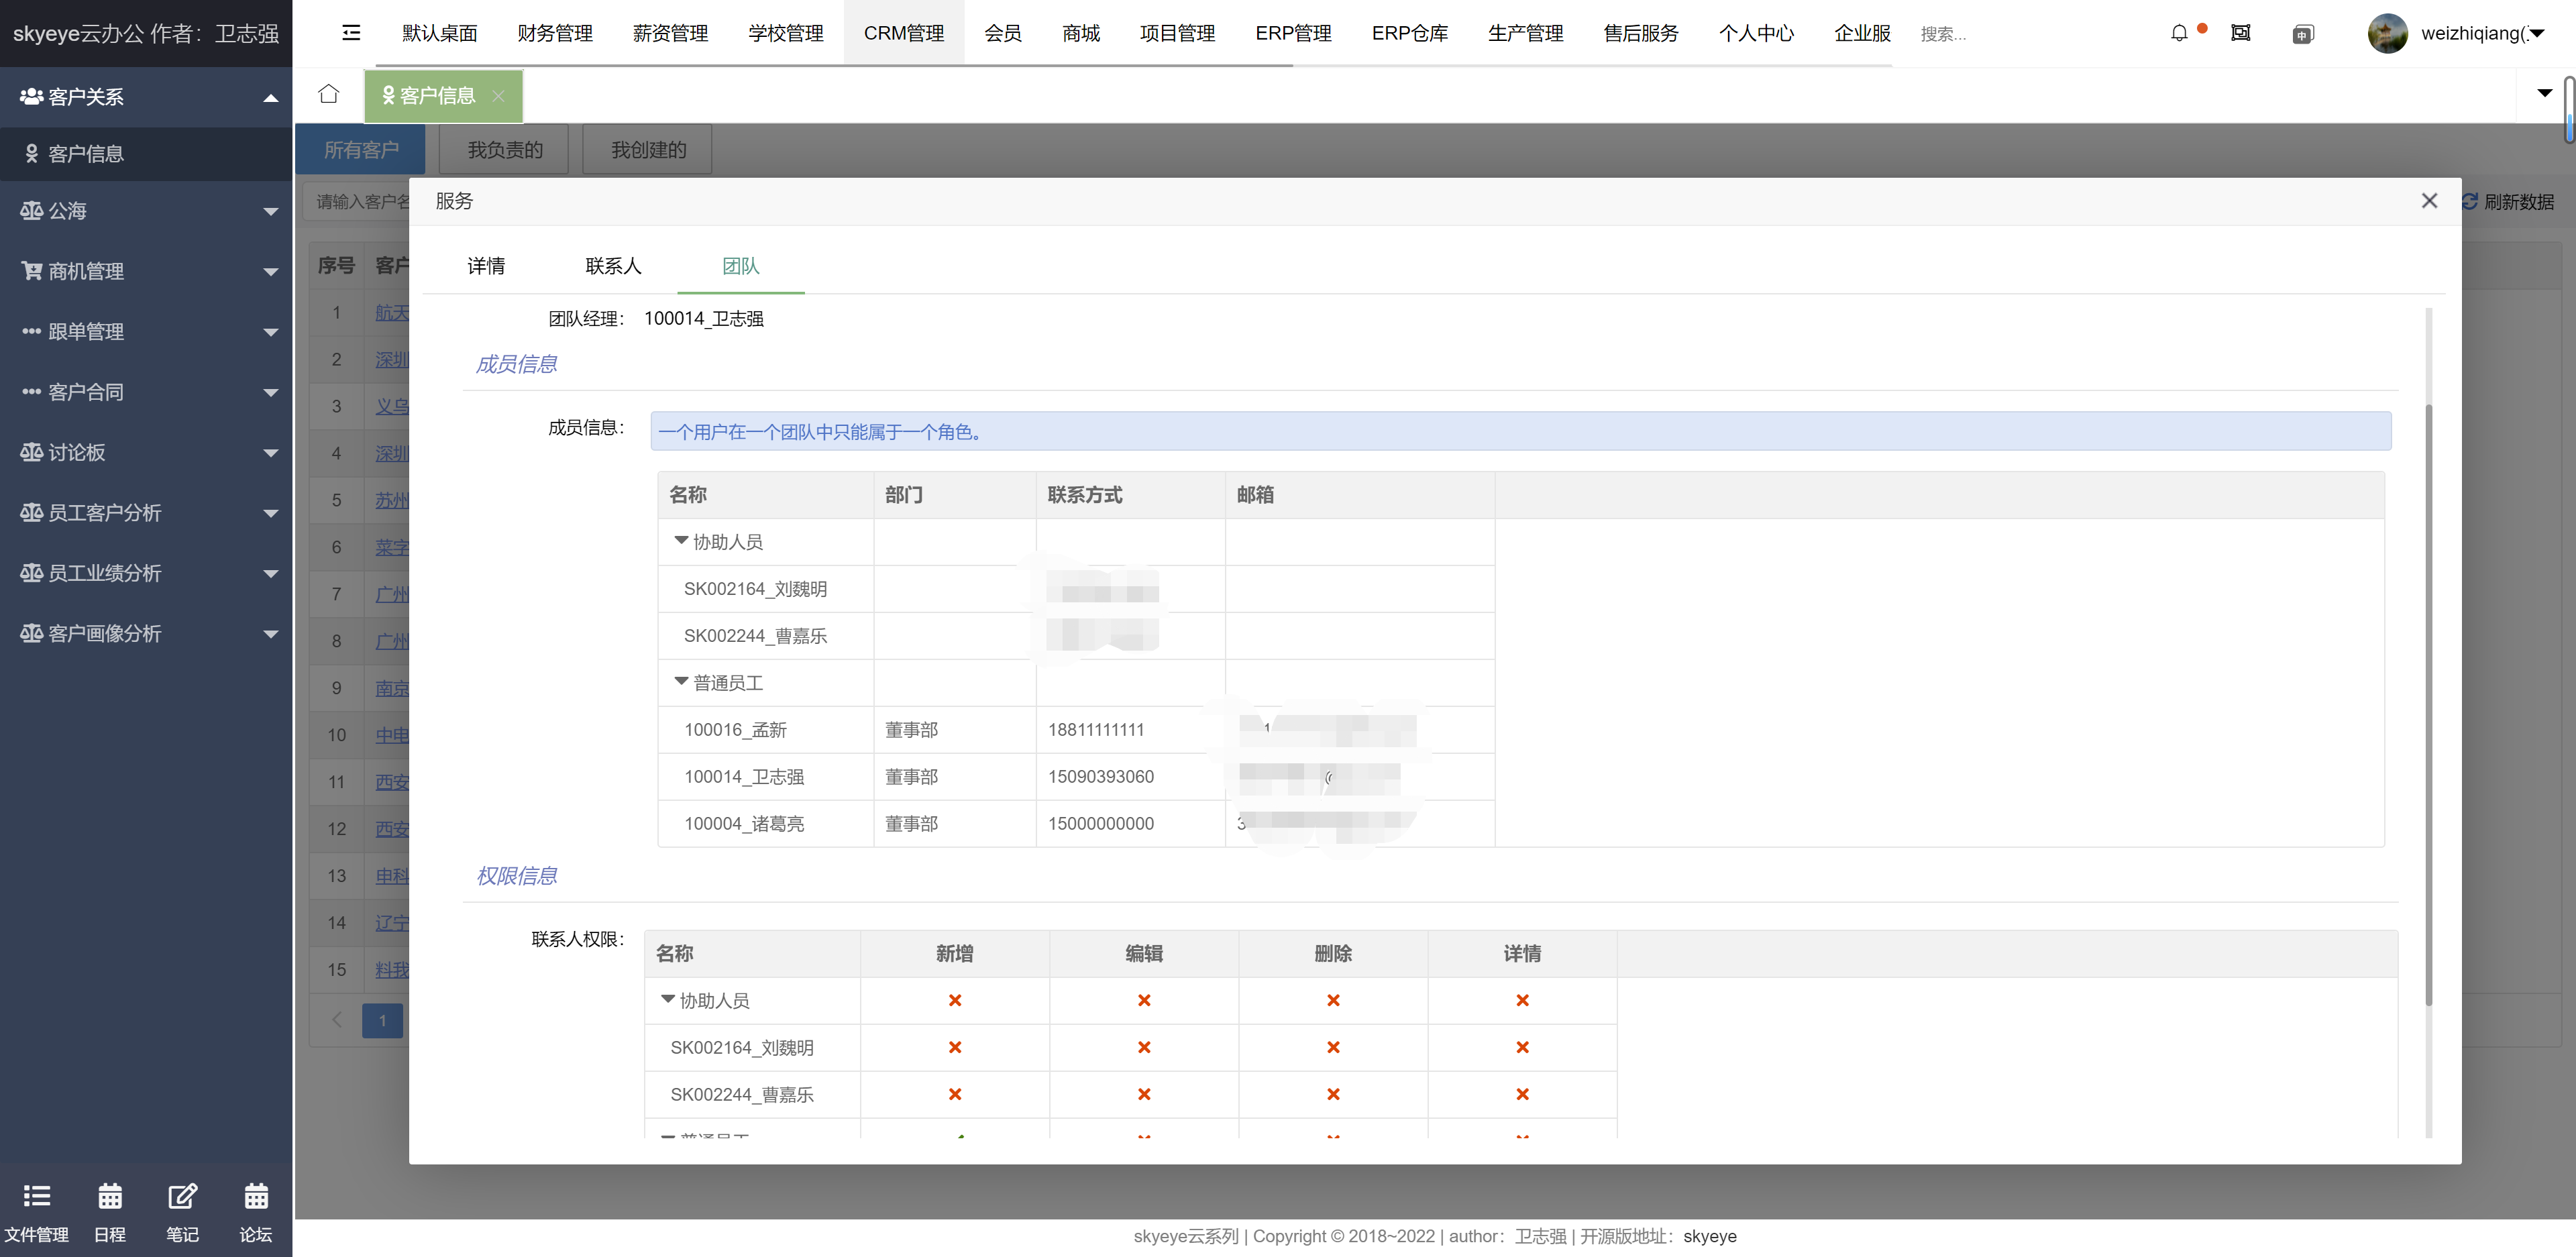The image size is (2576, 1257).
Task: Click the notification bell icon
Action: pos(2179,33)
